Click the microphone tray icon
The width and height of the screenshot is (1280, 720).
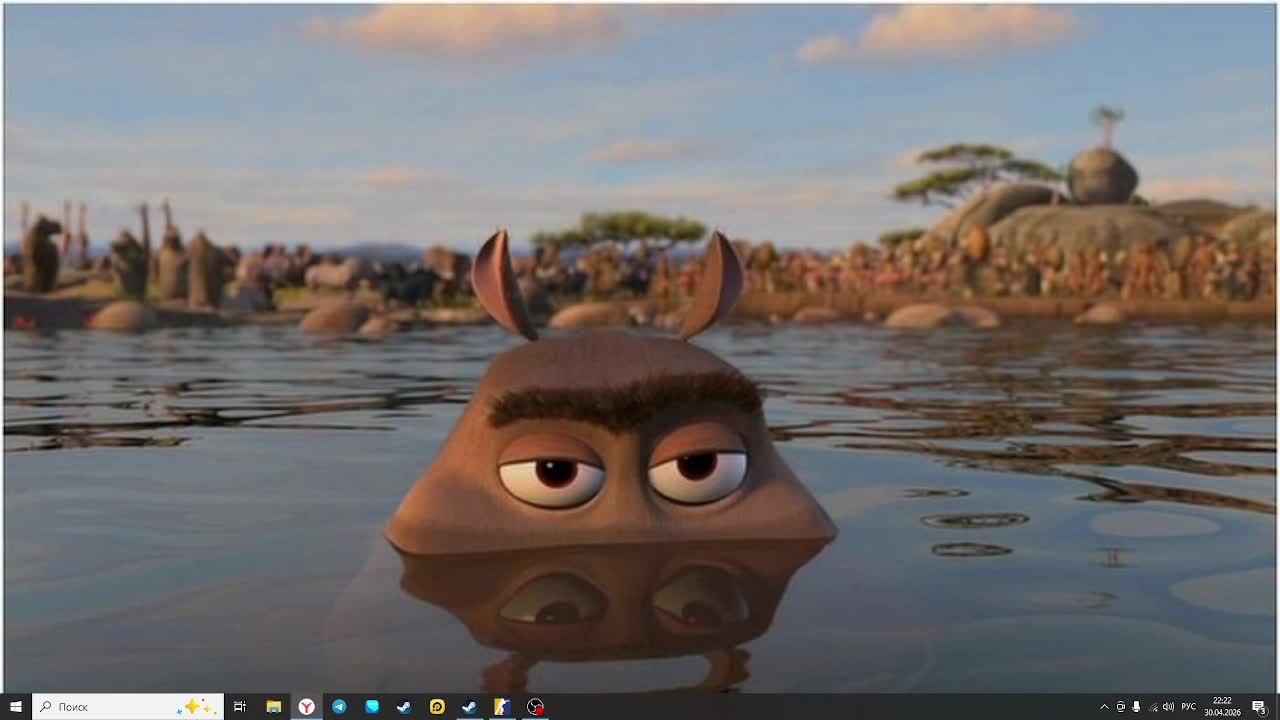[x=1136, y=707]
